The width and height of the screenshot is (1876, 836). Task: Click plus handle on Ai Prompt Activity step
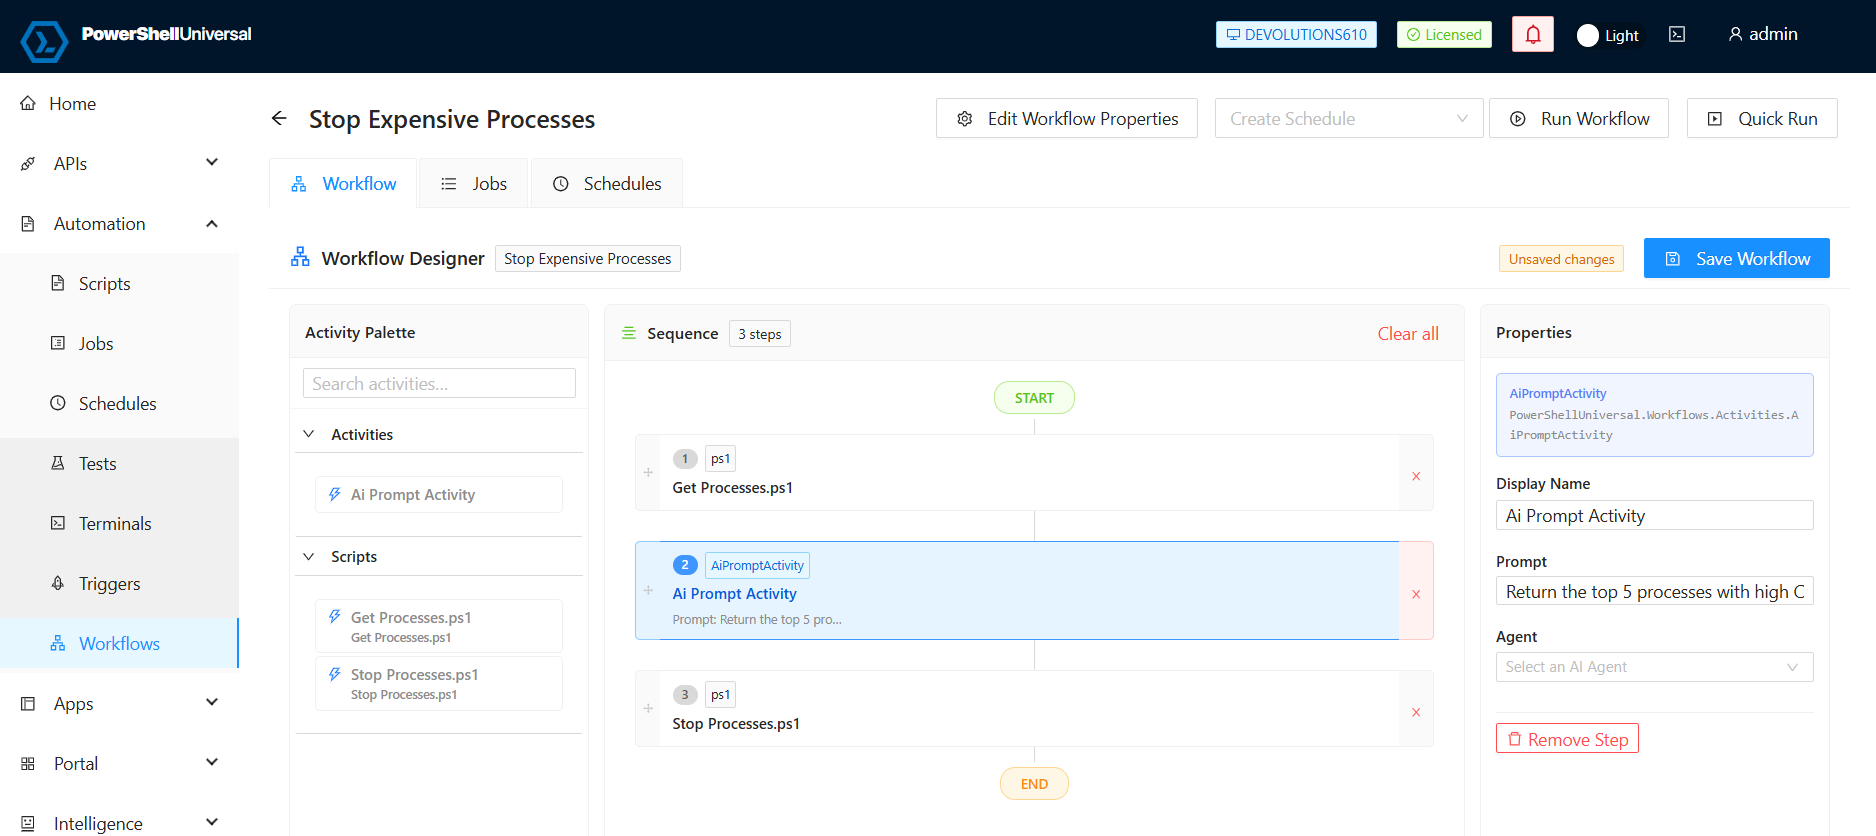648,590
